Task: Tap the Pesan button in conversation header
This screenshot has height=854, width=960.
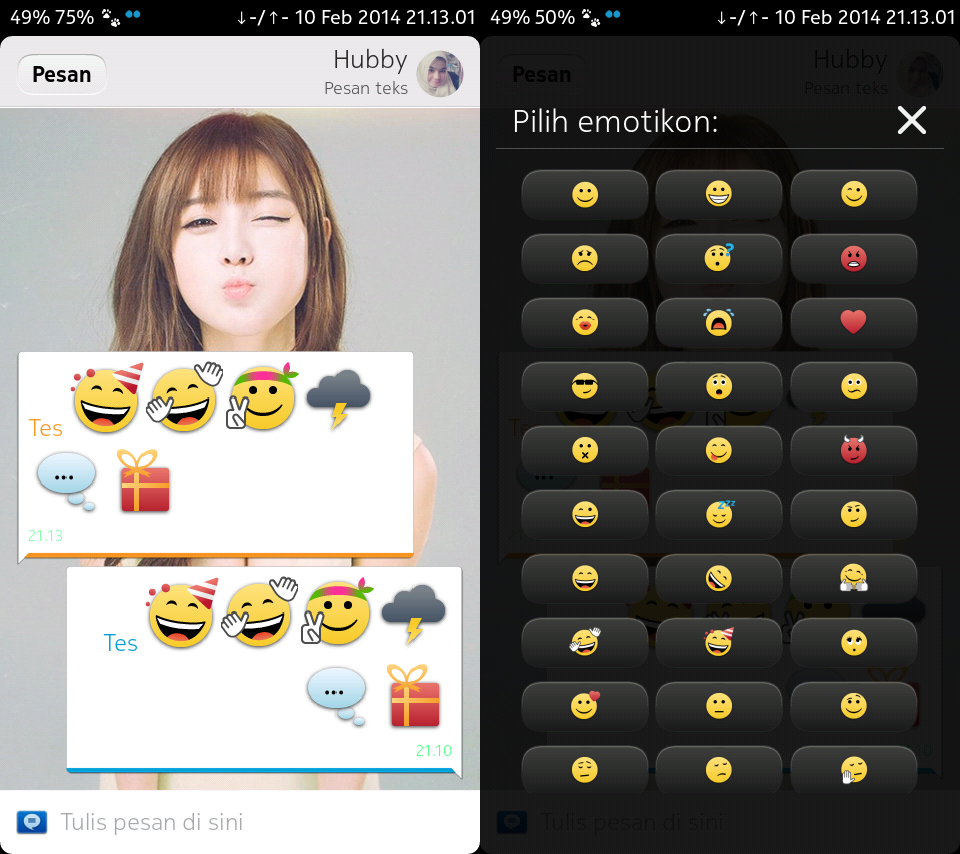Action: coord(61,74)
